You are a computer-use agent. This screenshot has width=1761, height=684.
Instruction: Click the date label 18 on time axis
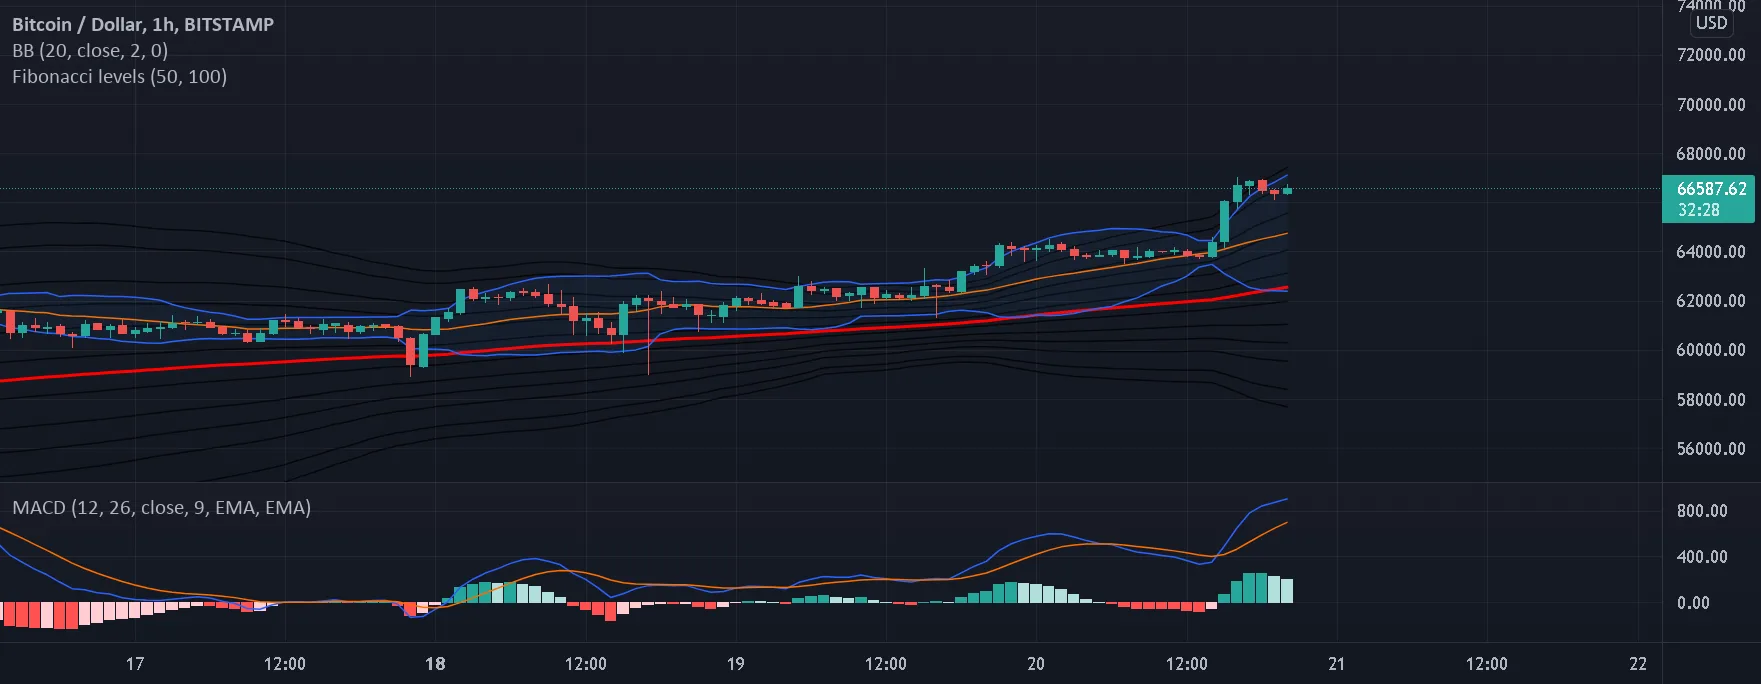(435, 663)
